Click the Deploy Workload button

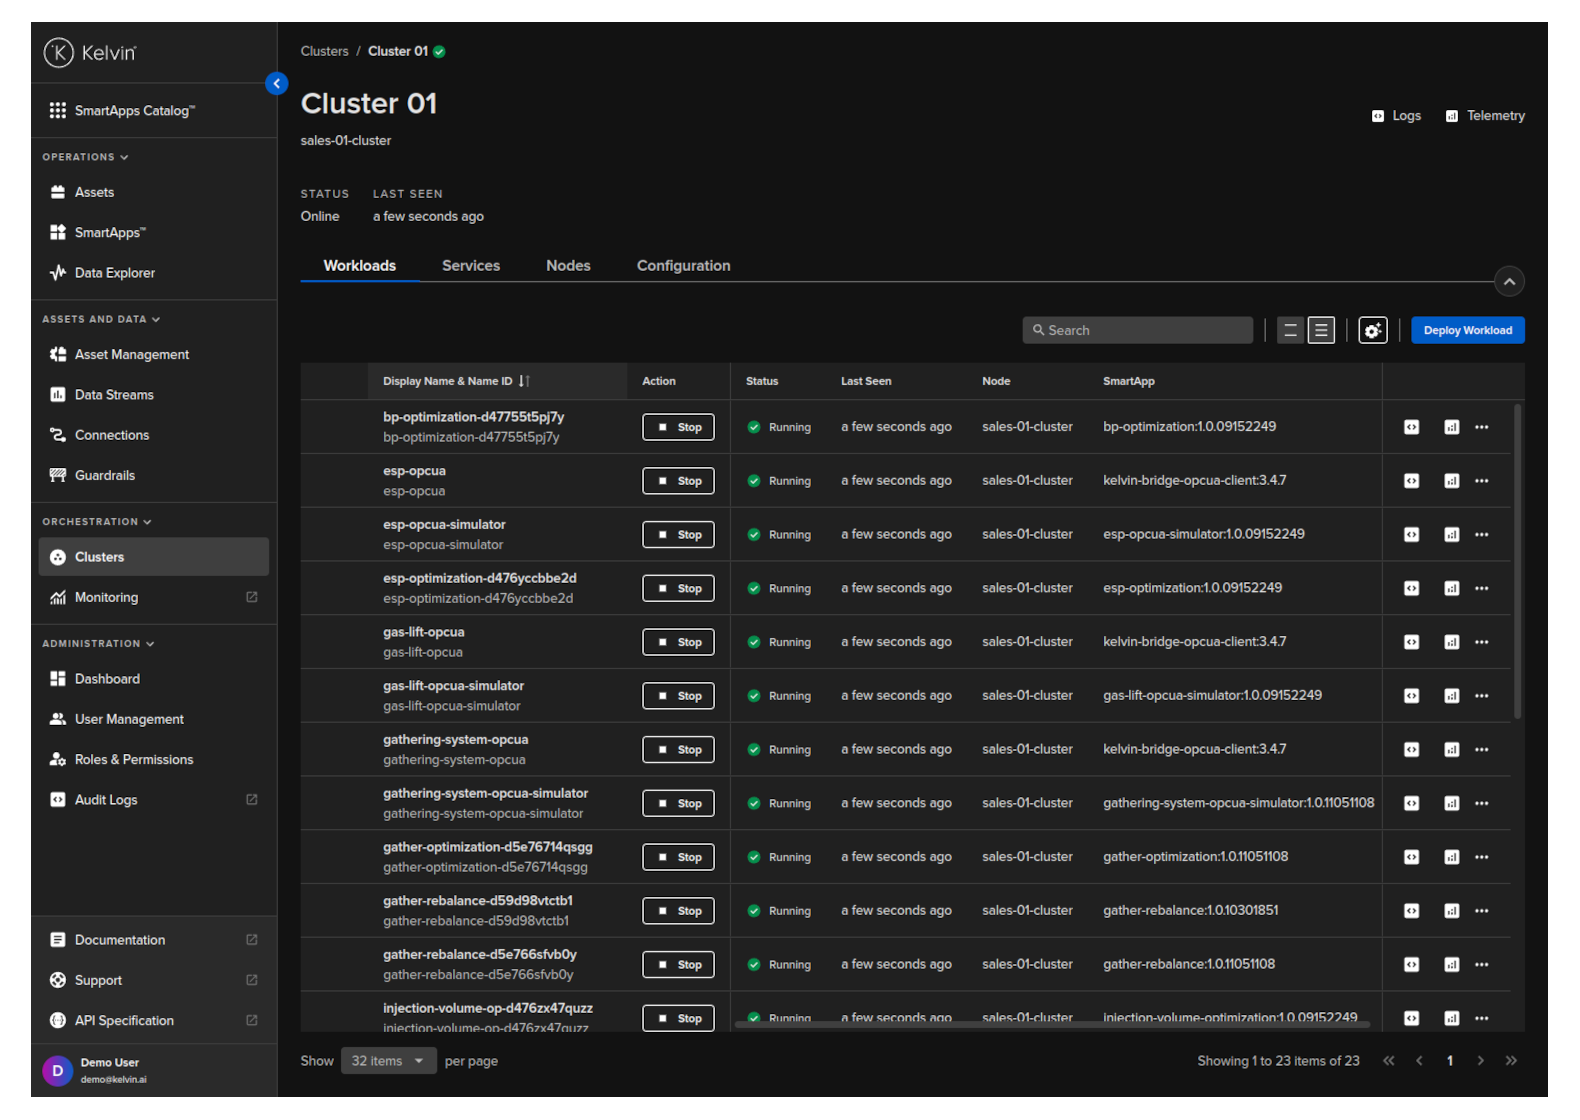(x=1467, y=330)
